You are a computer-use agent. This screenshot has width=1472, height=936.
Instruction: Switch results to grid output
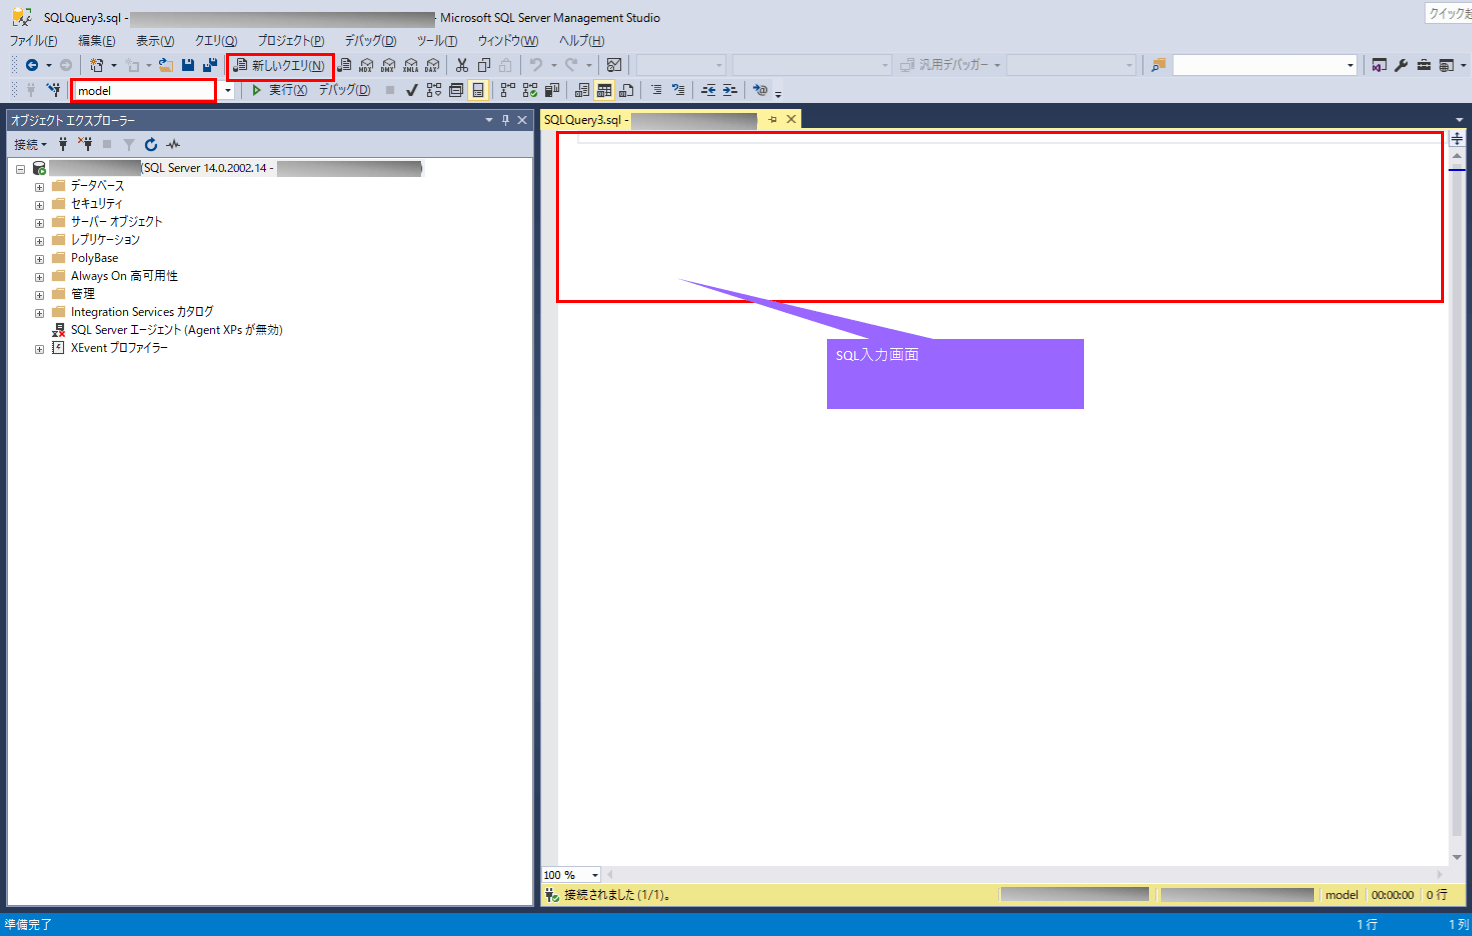click(604, 90)
